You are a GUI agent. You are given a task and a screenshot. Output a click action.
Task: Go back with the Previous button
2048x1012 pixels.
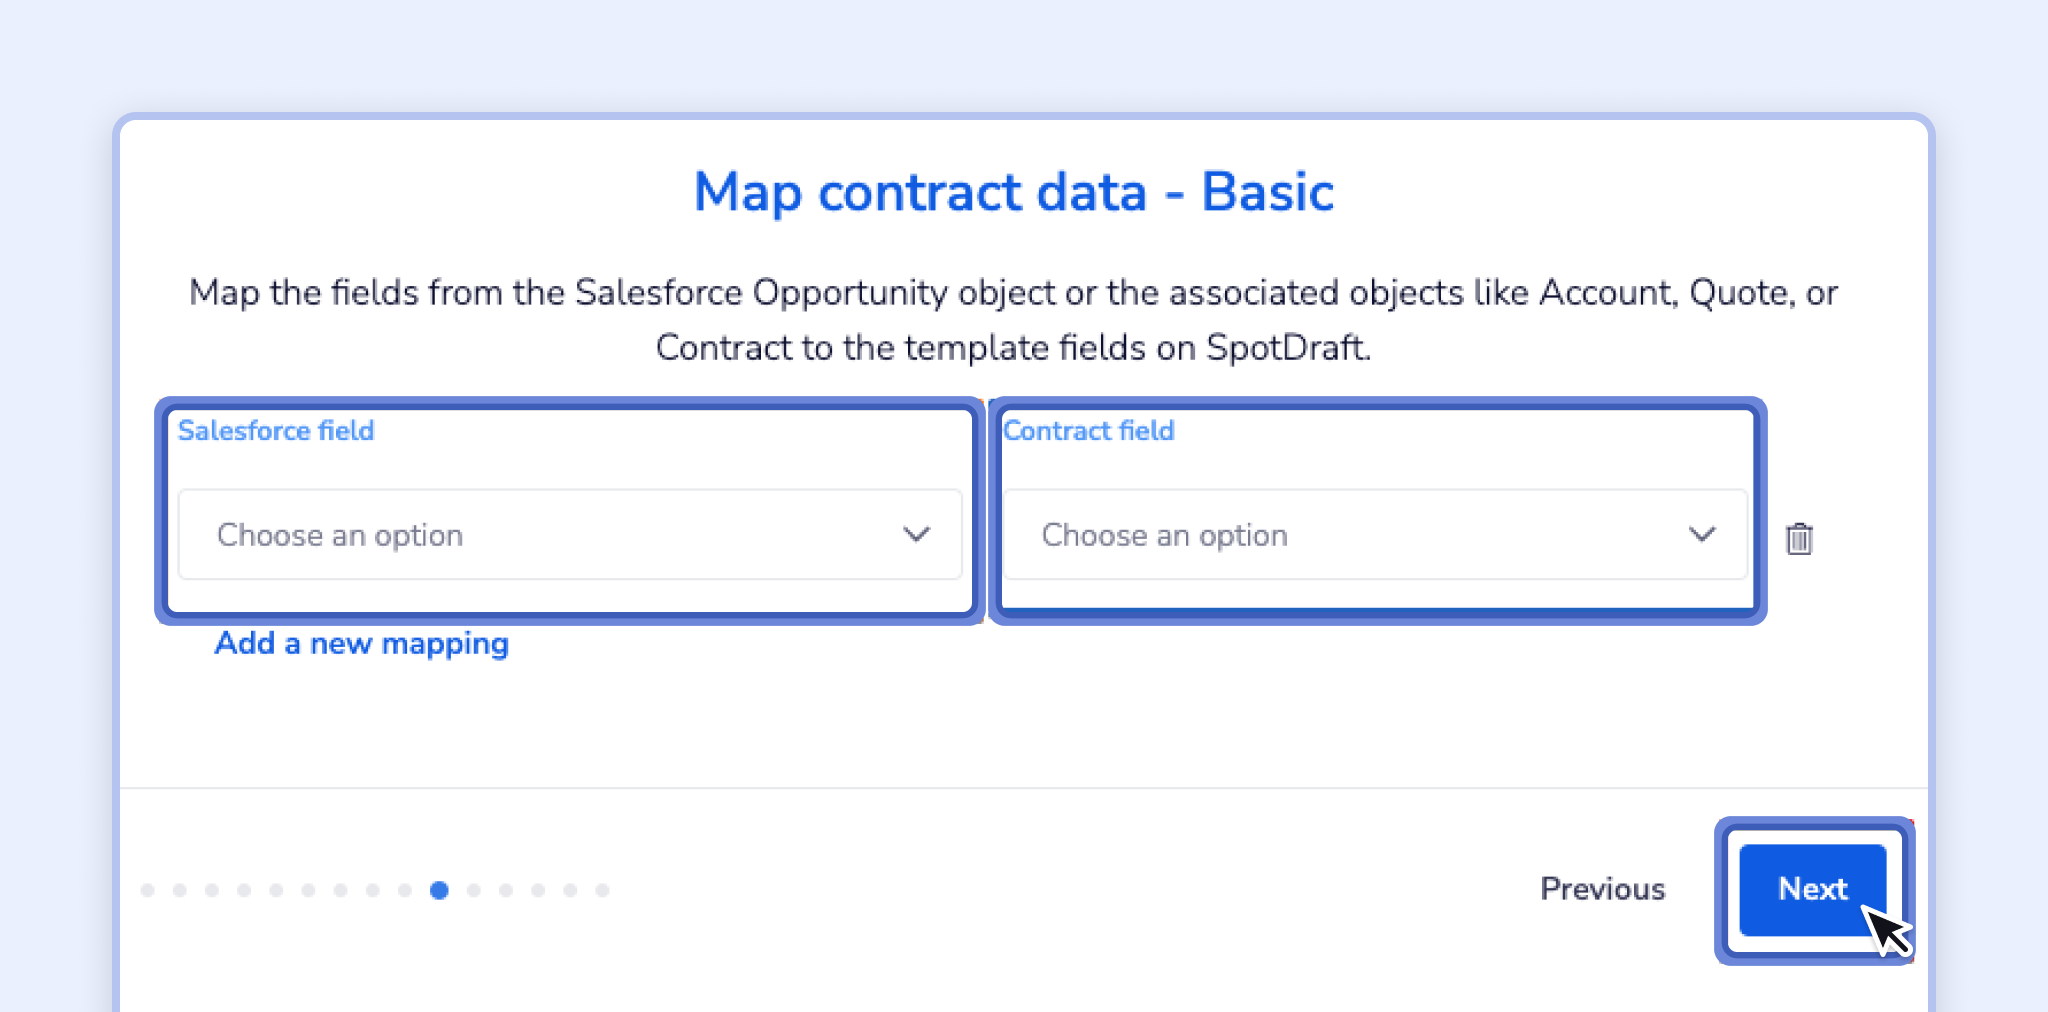click(1602, 889)
